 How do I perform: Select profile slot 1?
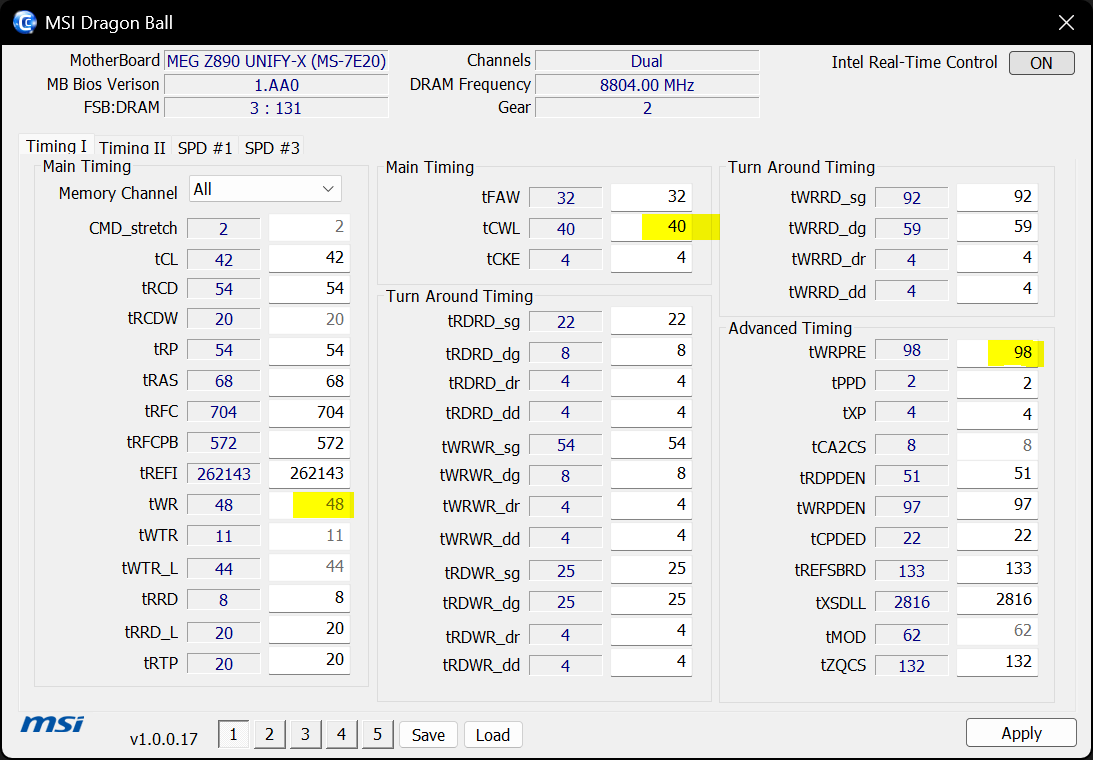tap(234, 734)
